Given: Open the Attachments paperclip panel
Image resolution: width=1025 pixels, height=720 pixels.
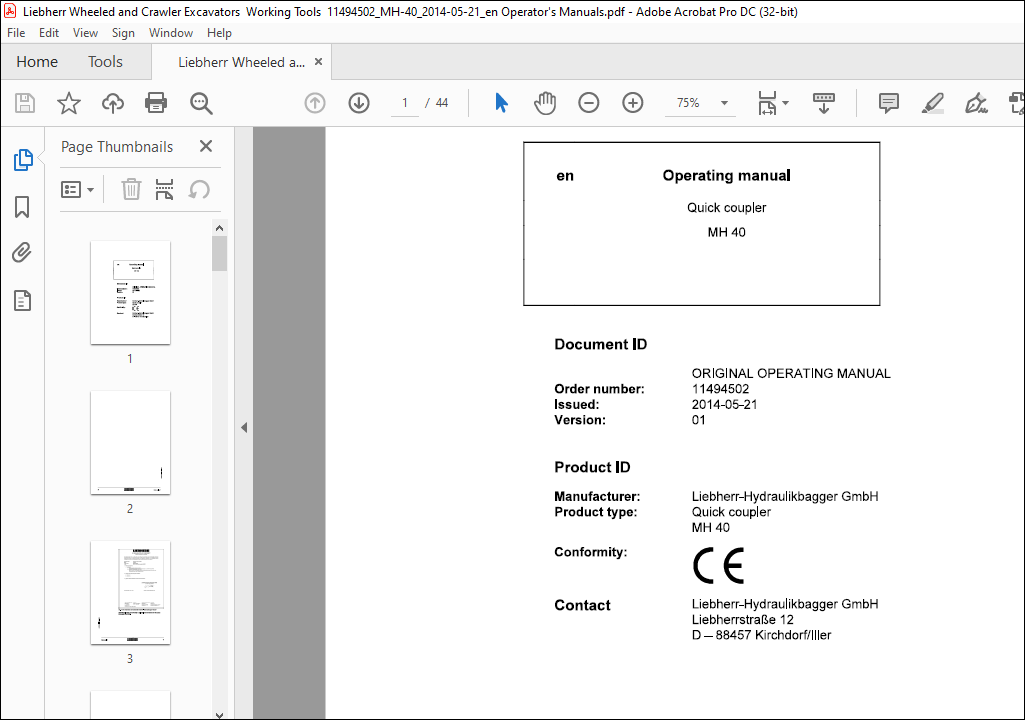Looking at the screenshot, I should point(22,253).
